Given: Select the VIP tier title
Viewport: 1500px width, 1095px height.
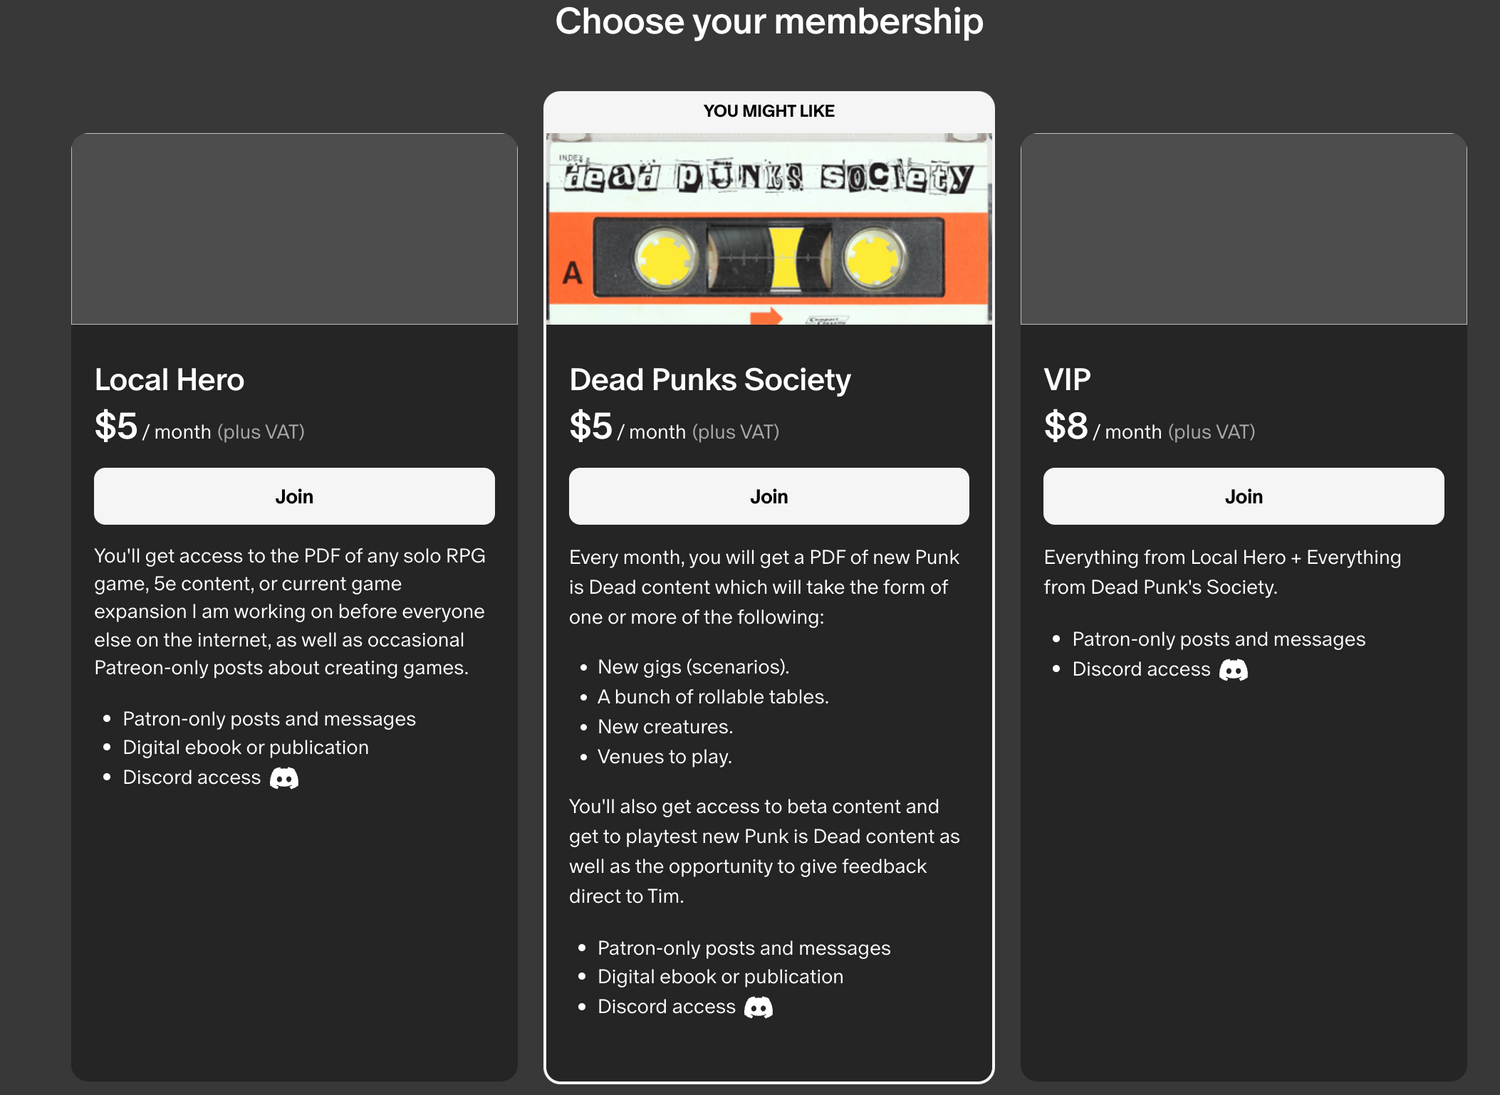Looking at the screenshot, I should point(1067,380).
